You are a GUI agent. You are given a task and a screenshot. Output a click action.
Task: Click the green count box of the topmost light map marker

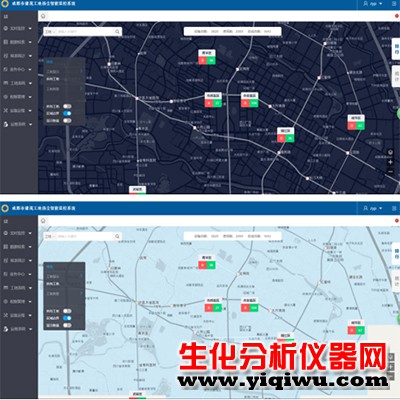211,265
